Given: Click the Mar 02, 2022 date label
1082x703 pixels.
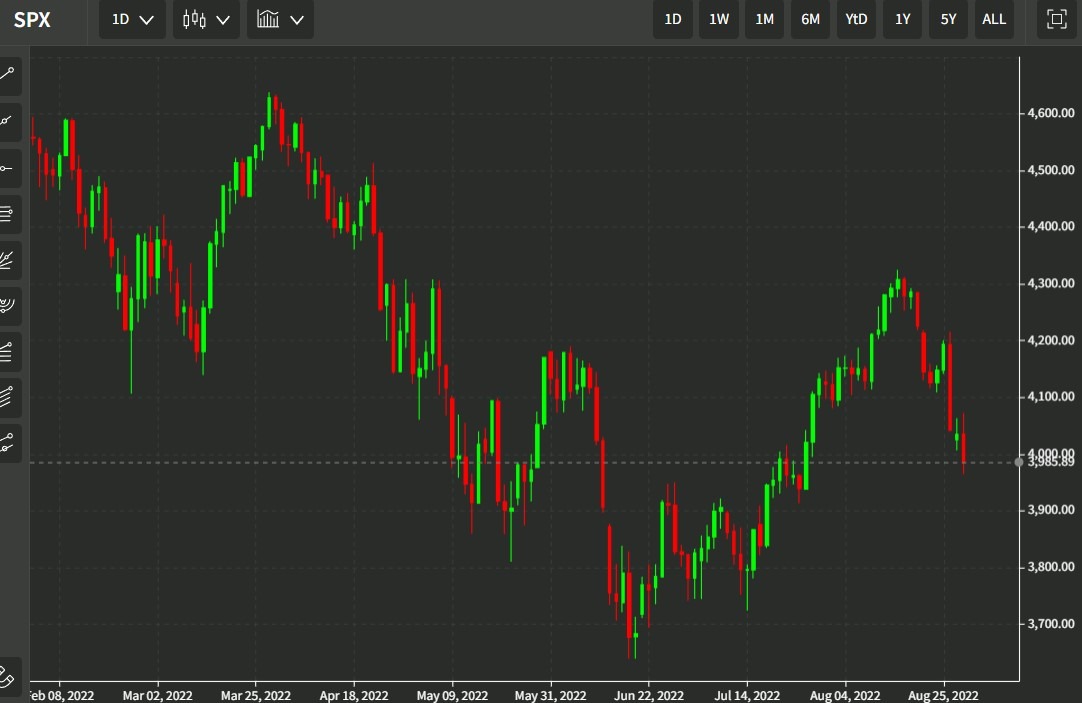Looking at the screenshot, I should 157,695.
